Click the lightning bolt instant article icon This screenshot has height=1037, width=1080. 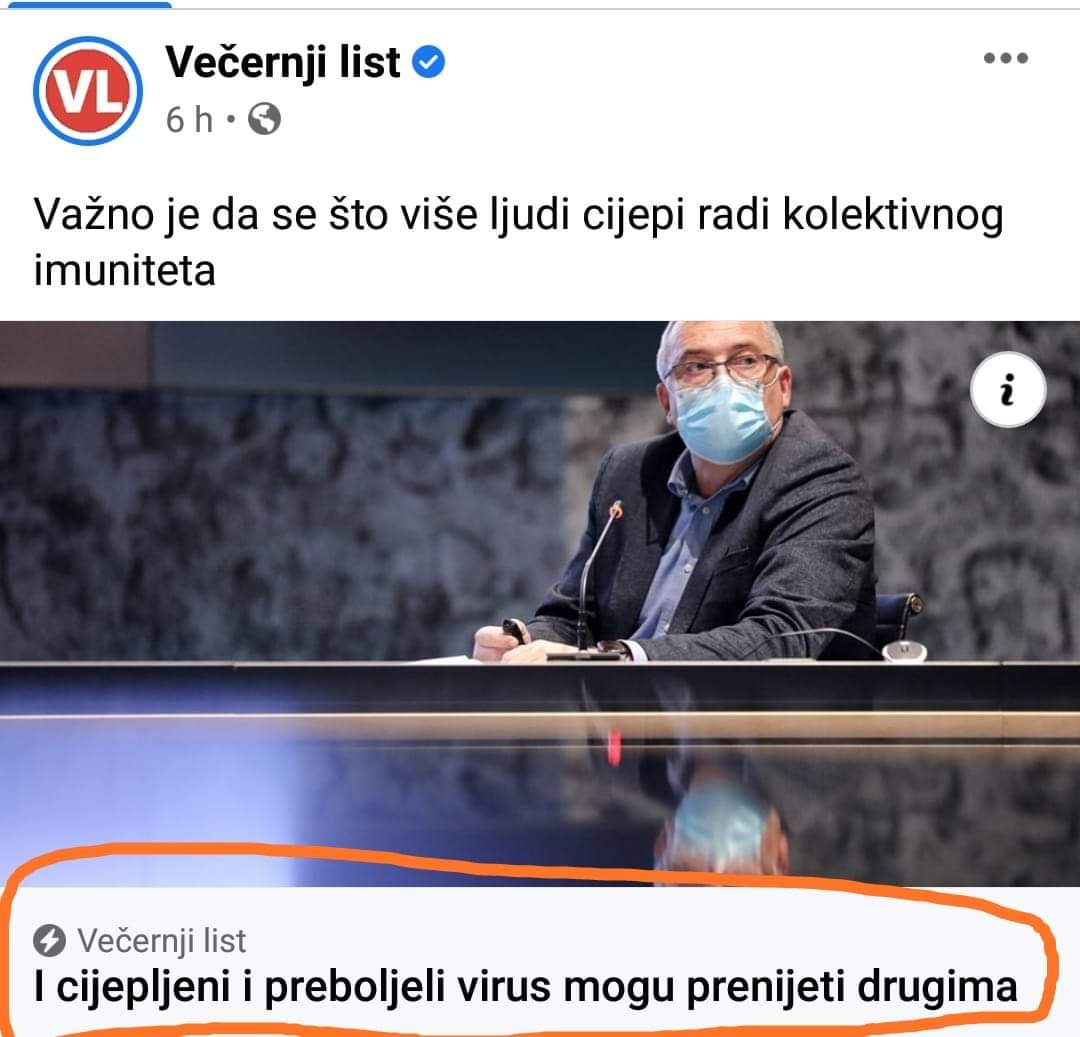(50, 941)
